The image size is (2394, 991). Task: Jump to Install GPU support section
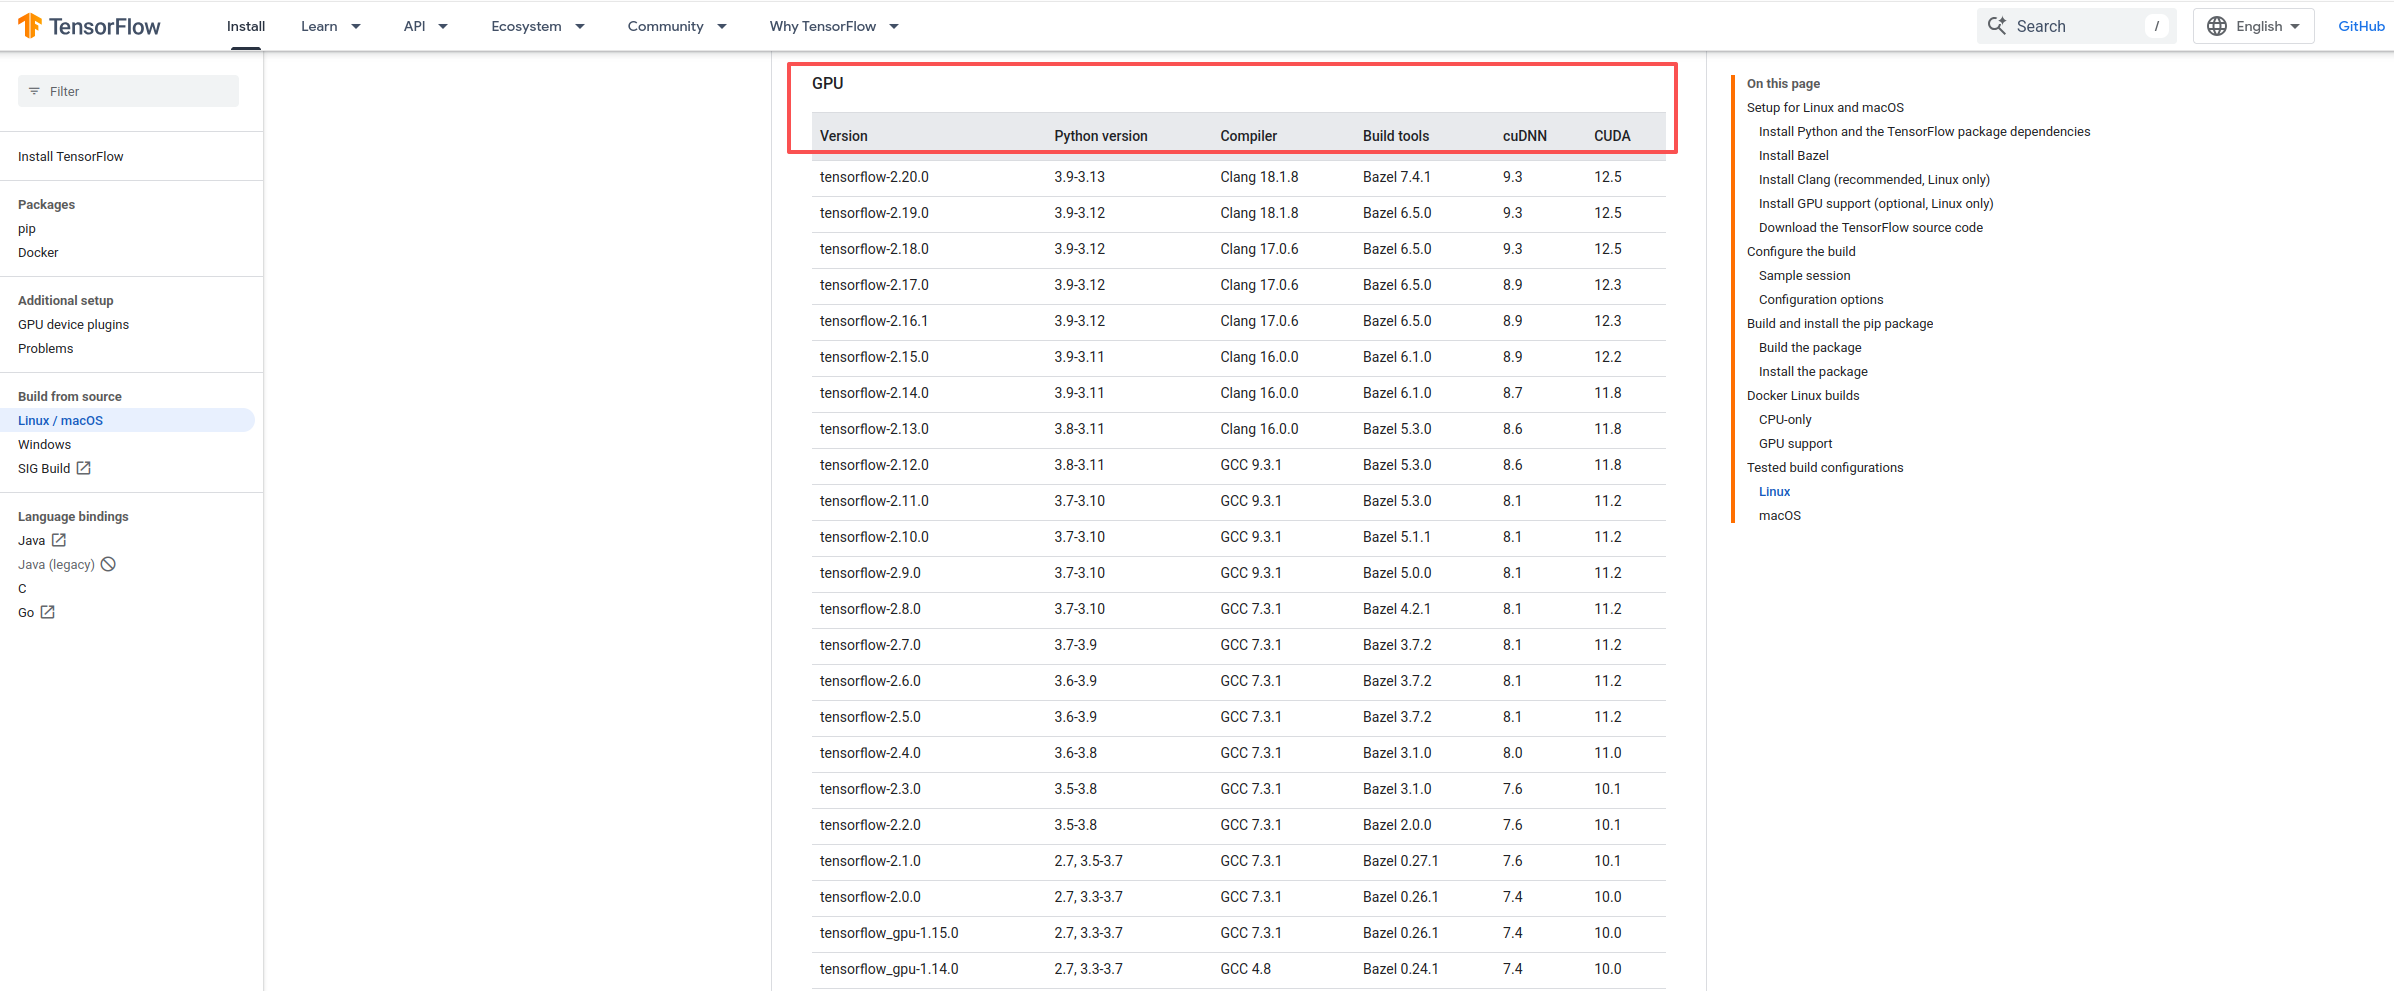point(1876,203)
